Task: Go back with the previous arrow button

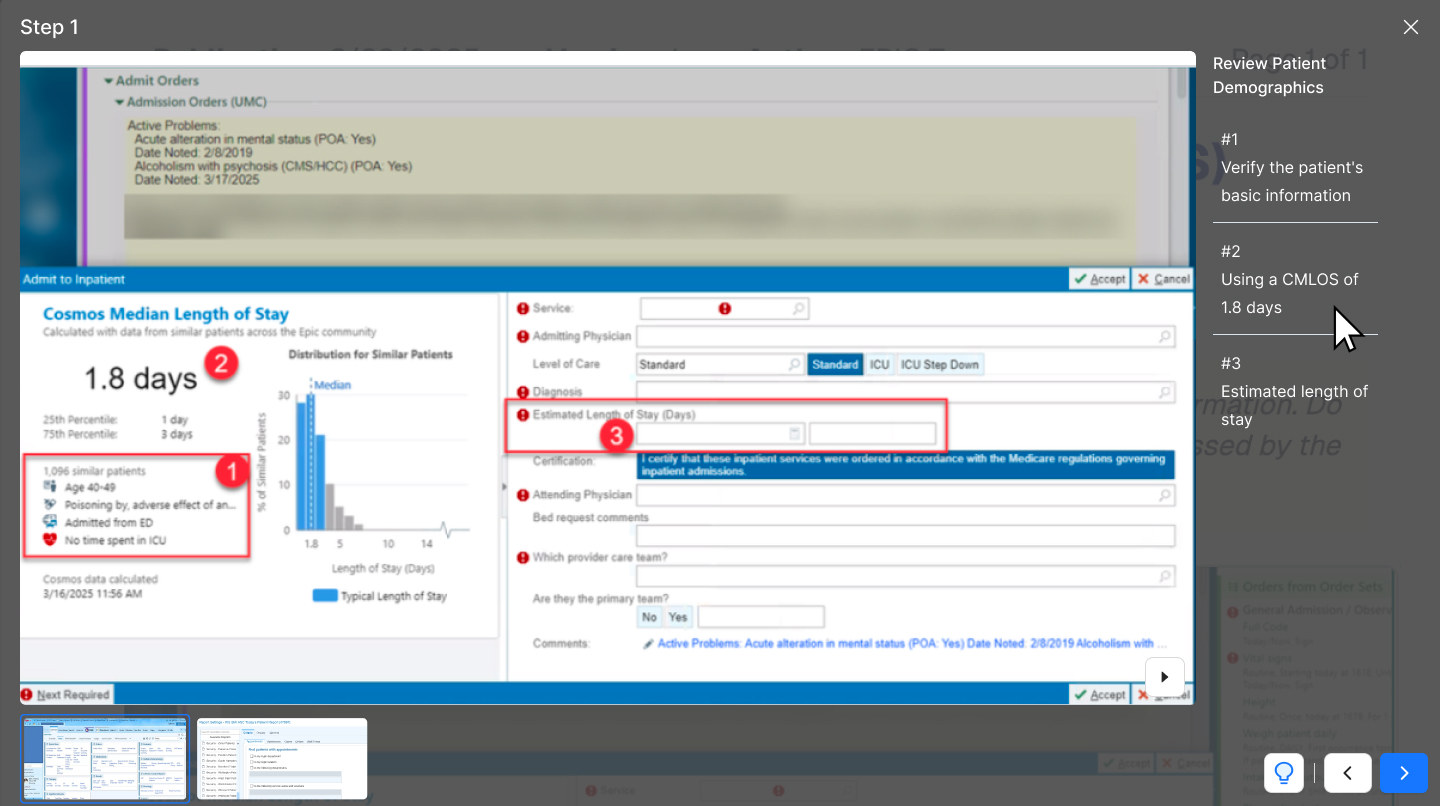Action: coord(1347,773)
